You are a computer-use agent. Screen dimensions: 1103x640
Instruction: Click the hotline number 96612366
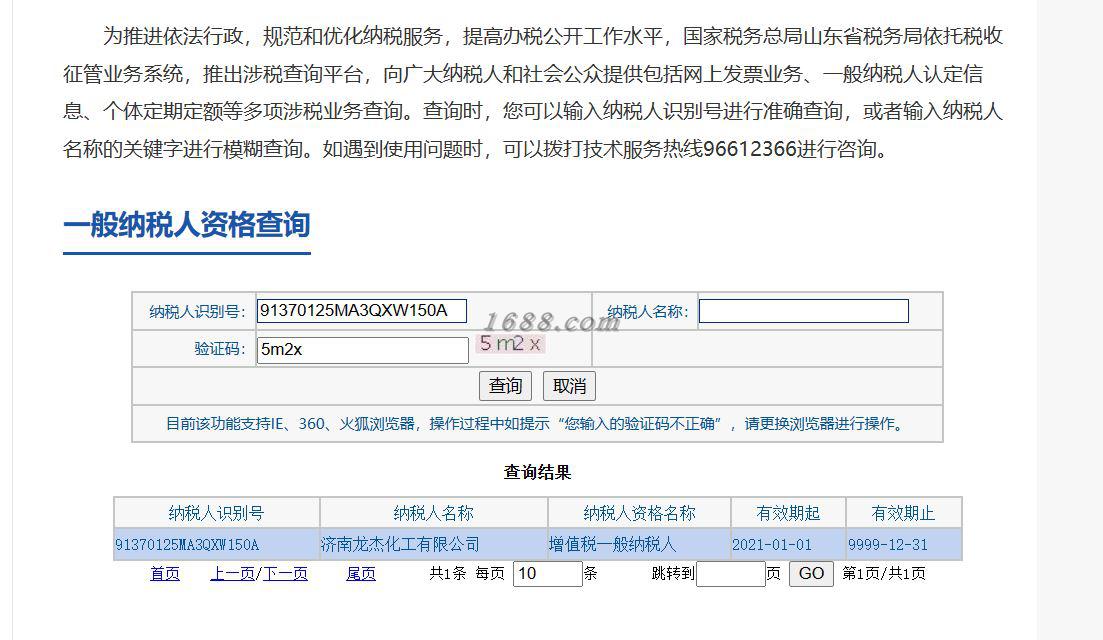(x=748, y=149)
